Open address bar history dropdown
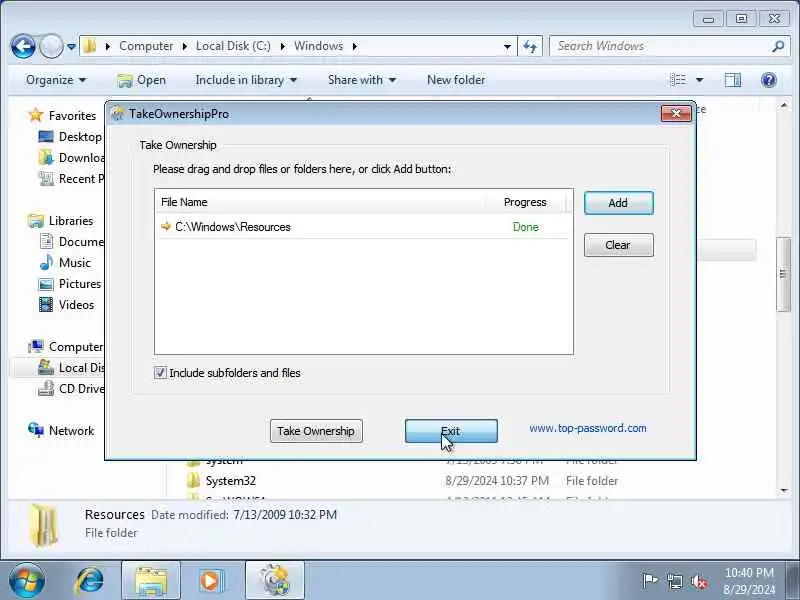 pos(507,46)
